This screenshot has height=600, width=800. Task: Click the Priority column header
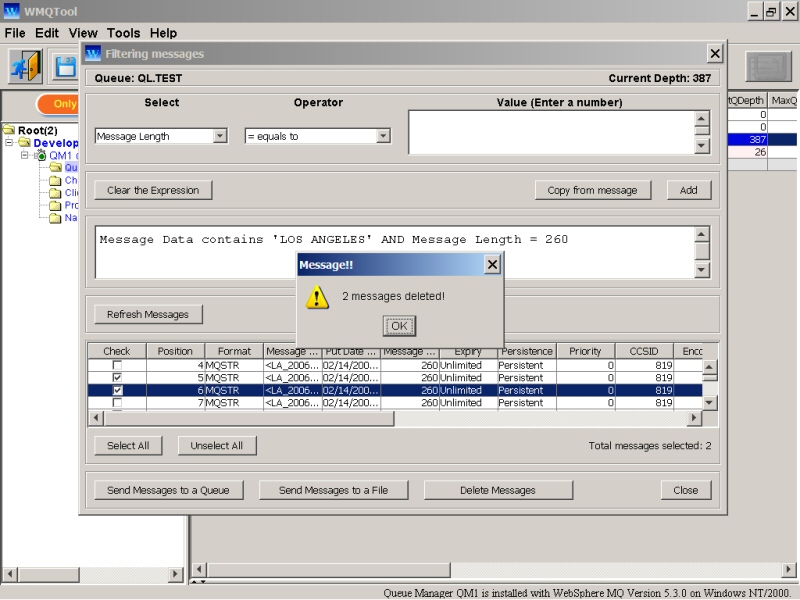point(585,351)
